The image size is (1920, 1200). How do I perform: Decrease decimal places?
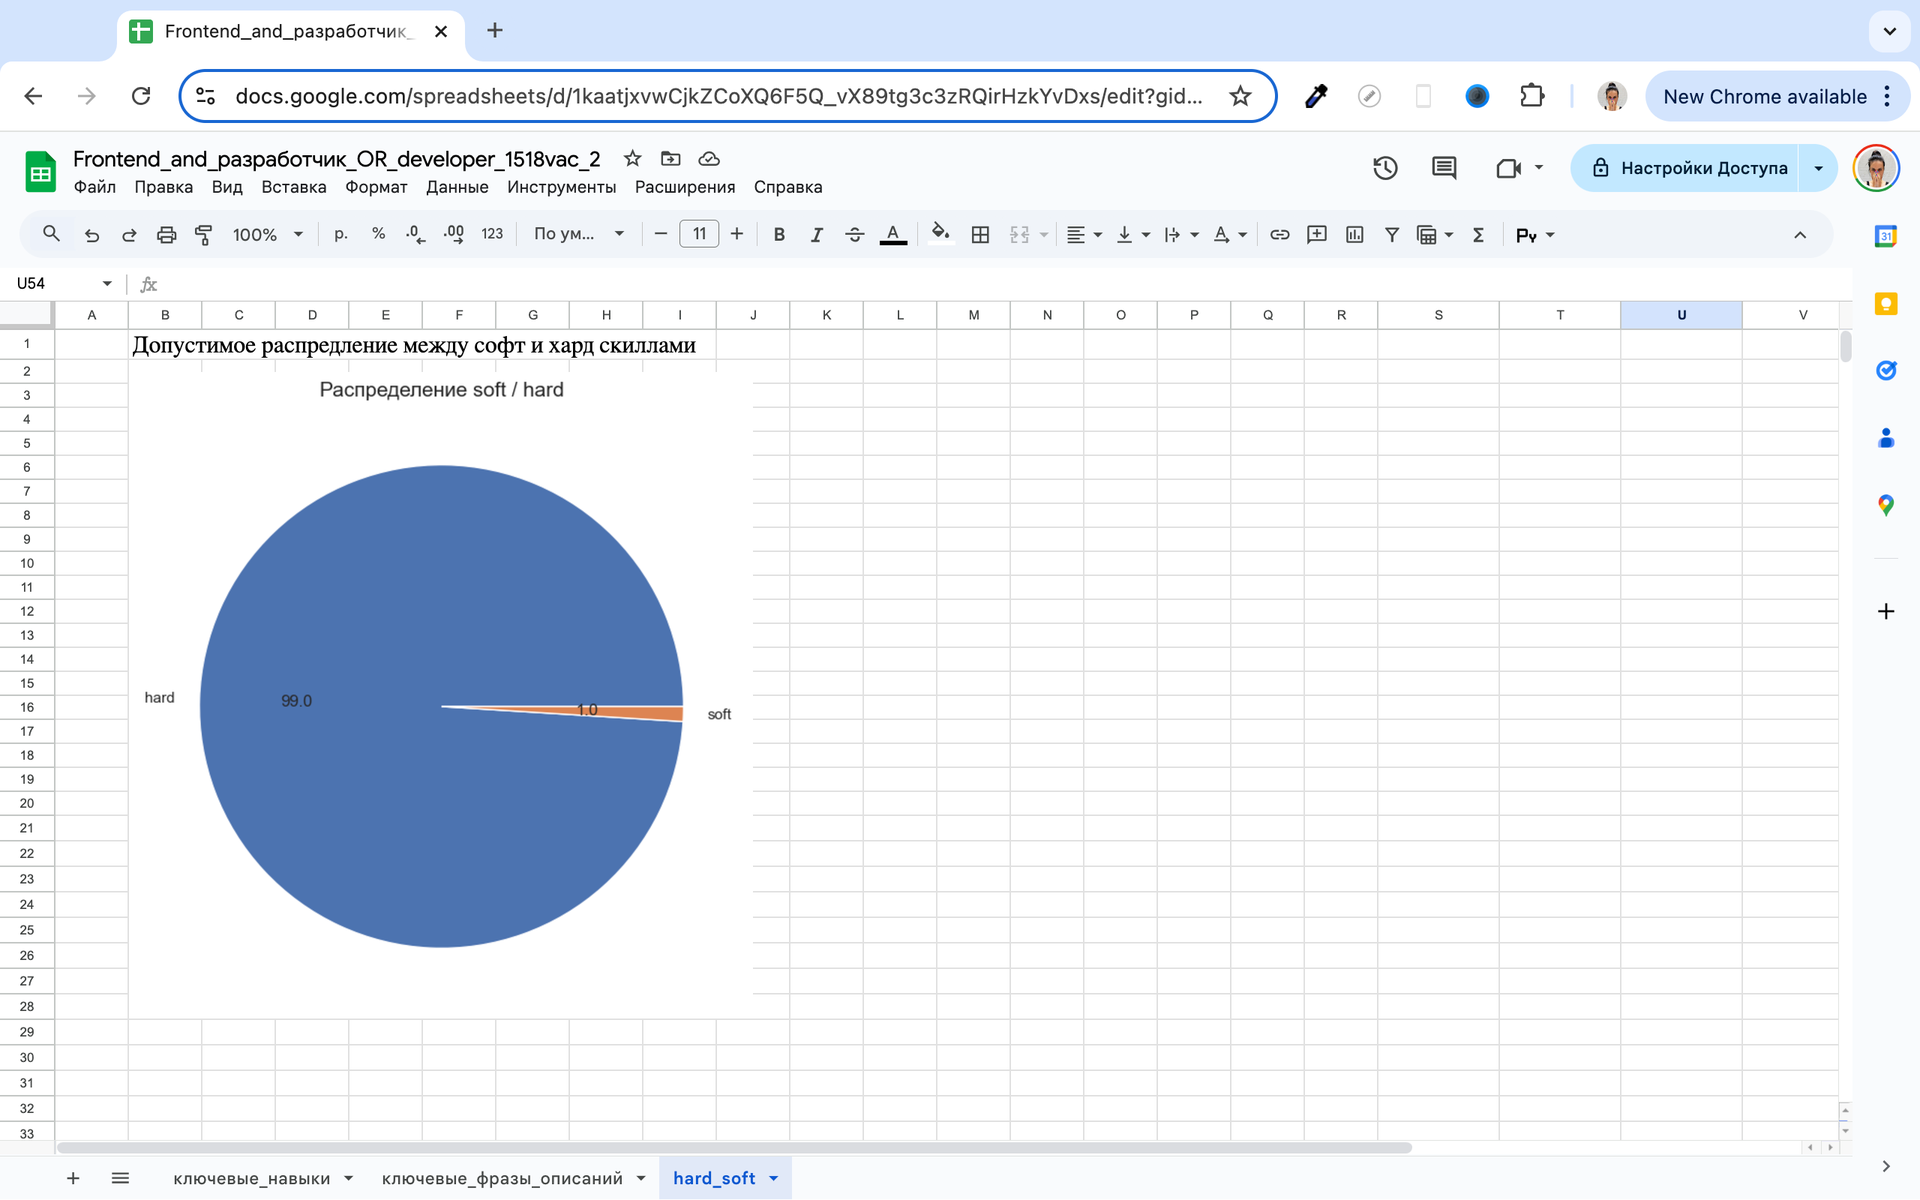coord(416,234)
